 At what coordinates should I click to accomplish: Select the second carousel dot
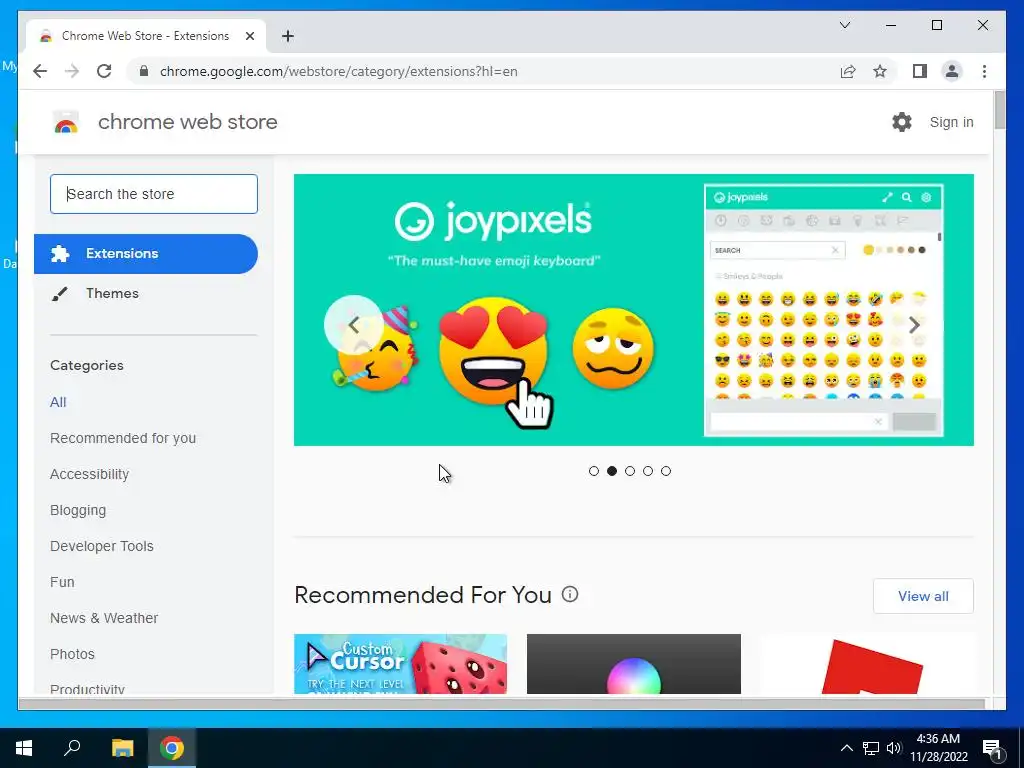coord(612,471)
